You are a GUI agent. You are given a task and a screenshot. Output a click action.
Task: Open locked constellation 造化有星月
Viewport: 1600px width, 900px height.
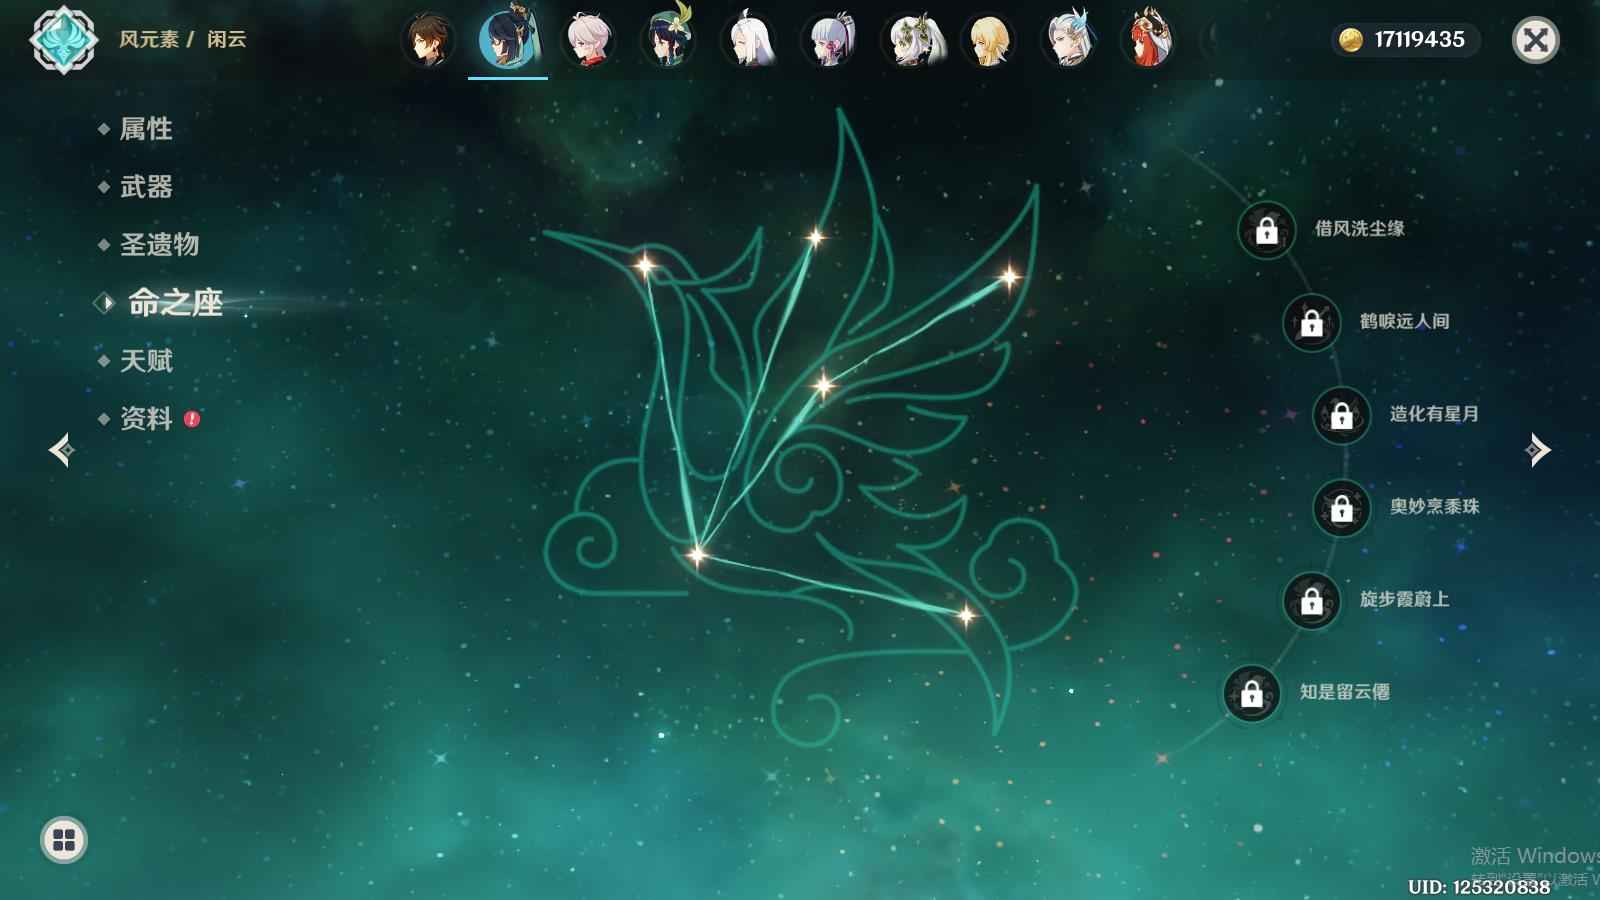click(x=1342, y=415)
